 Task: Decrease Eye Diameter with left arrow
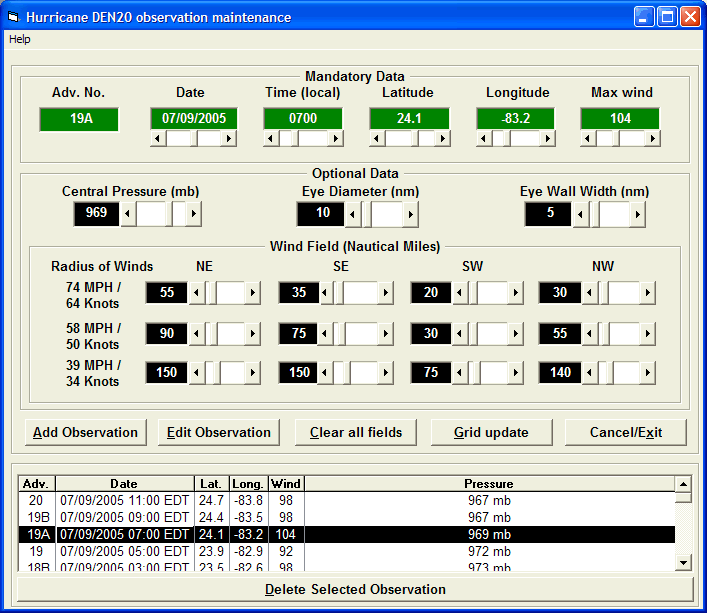tap(353, 213)
